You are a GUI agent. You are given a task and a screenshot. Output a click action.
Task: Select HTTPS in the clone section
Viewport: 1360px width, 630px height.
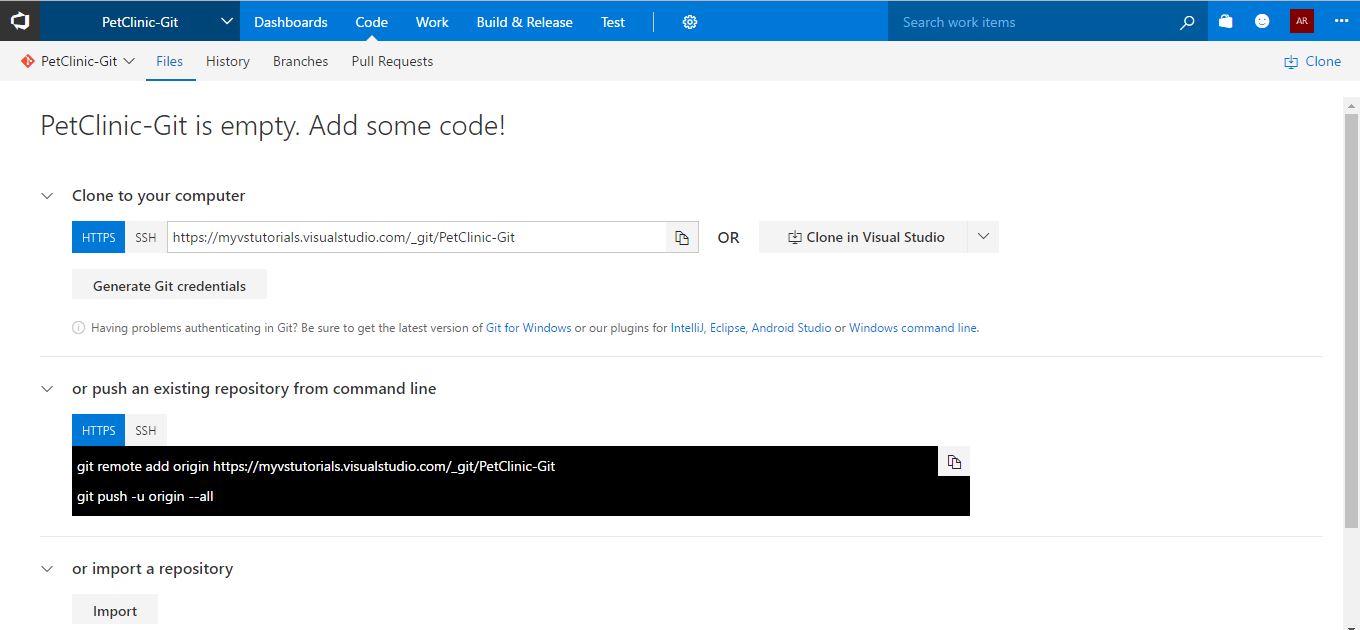[98, 237]
